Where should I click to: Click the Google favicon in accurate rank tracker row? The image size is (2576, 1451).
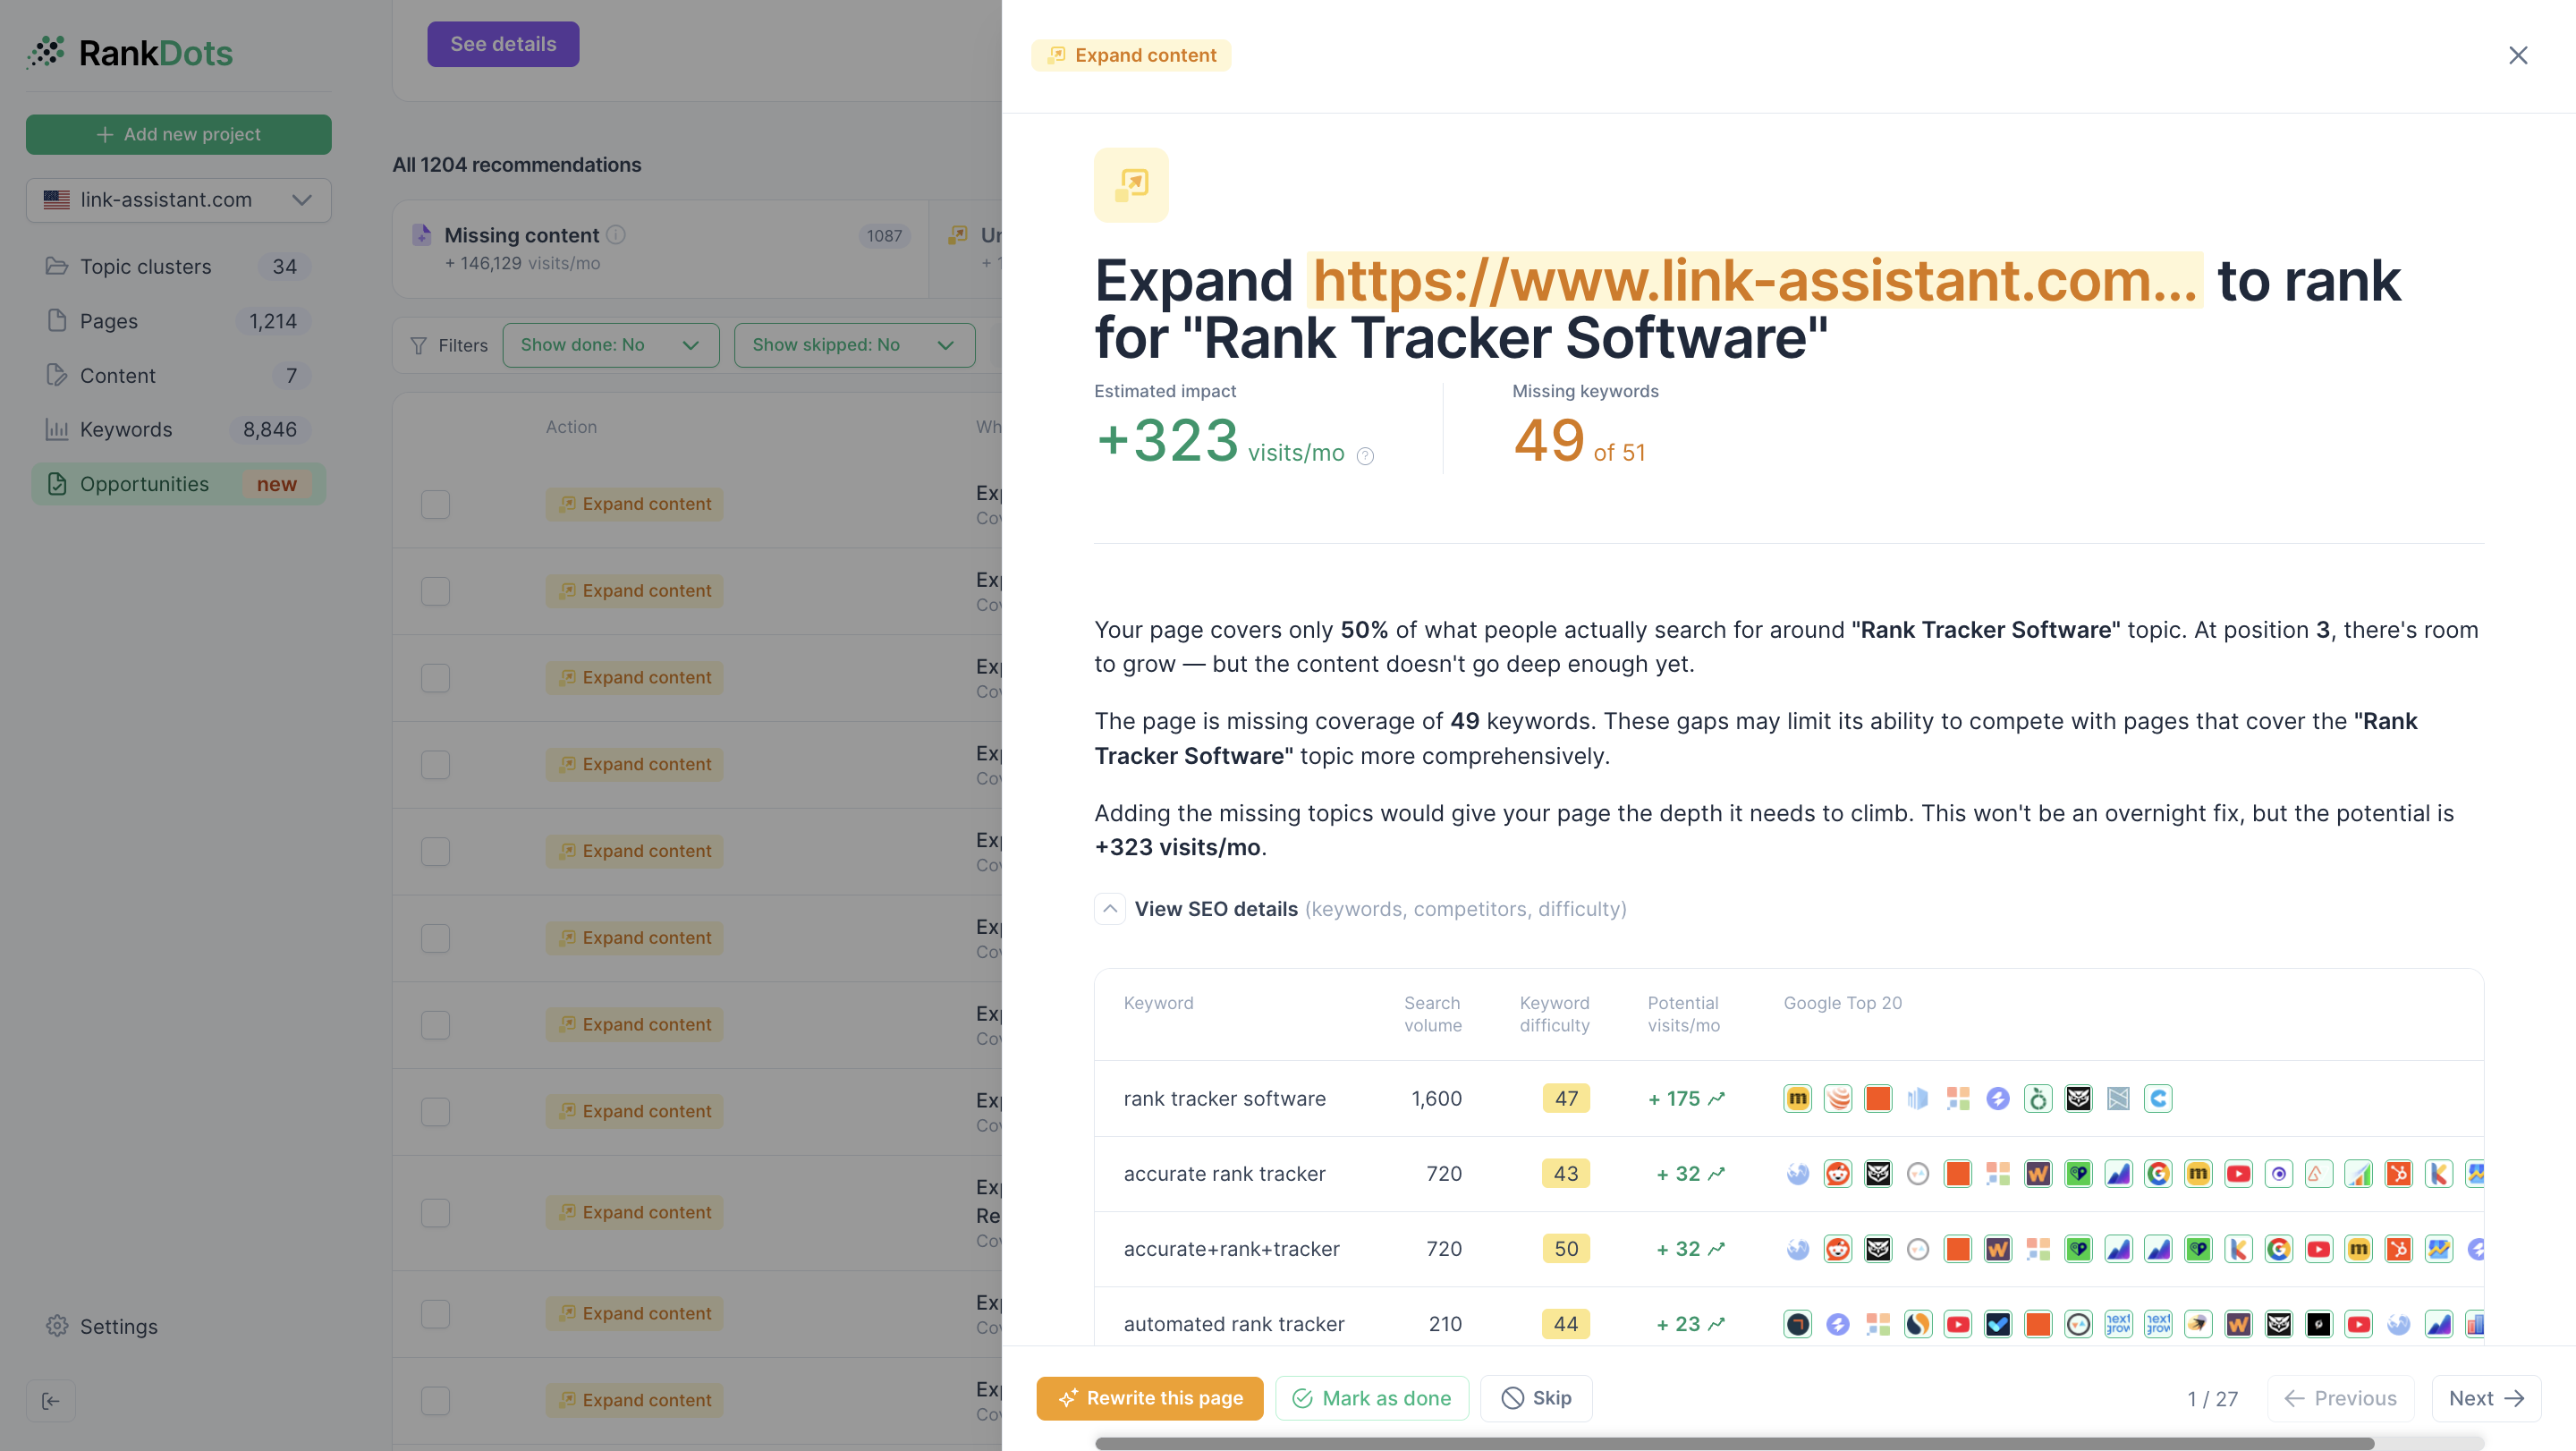point(2158,1174)
